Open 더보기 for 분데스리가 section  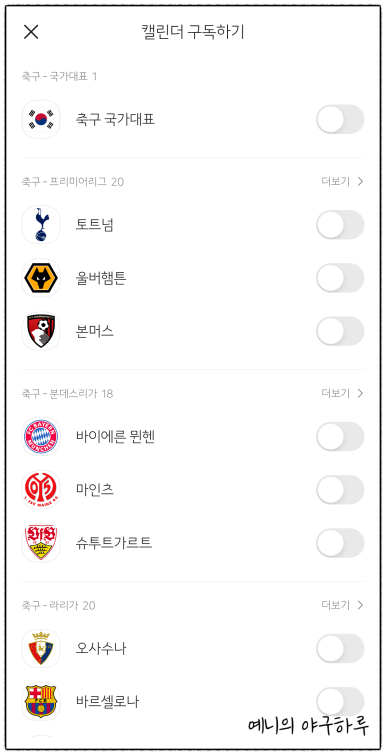[343, 393]
